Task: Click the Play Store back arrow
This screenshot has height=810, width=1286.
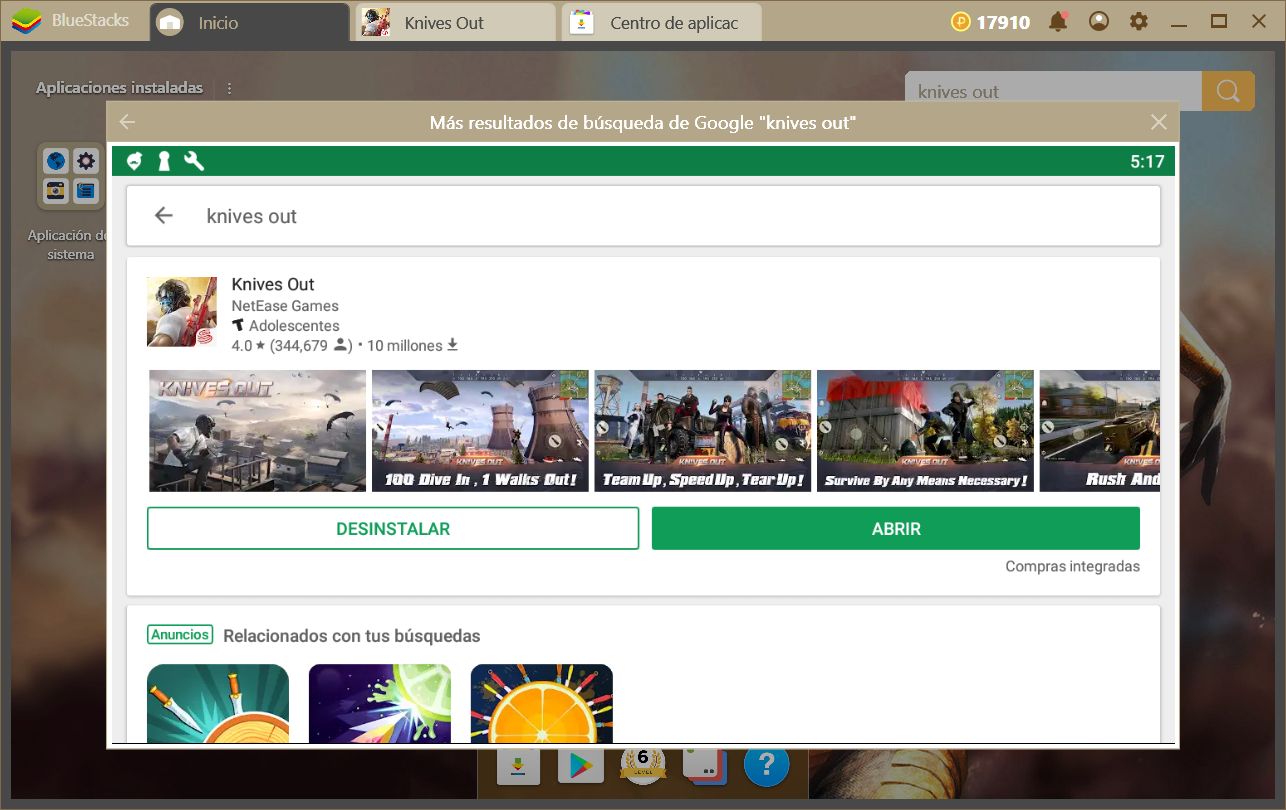Action: tap(164, 215)
